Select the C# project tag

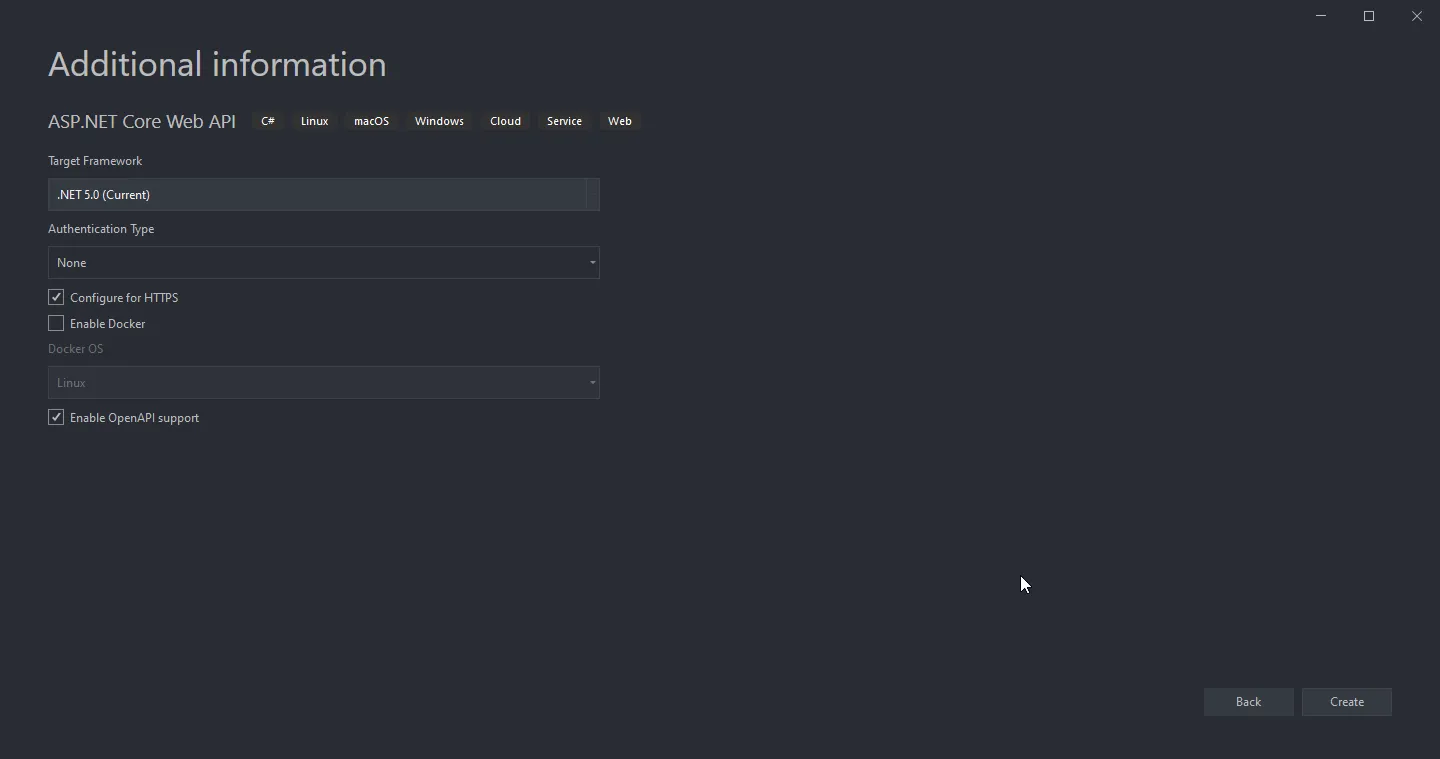(267, 121)
